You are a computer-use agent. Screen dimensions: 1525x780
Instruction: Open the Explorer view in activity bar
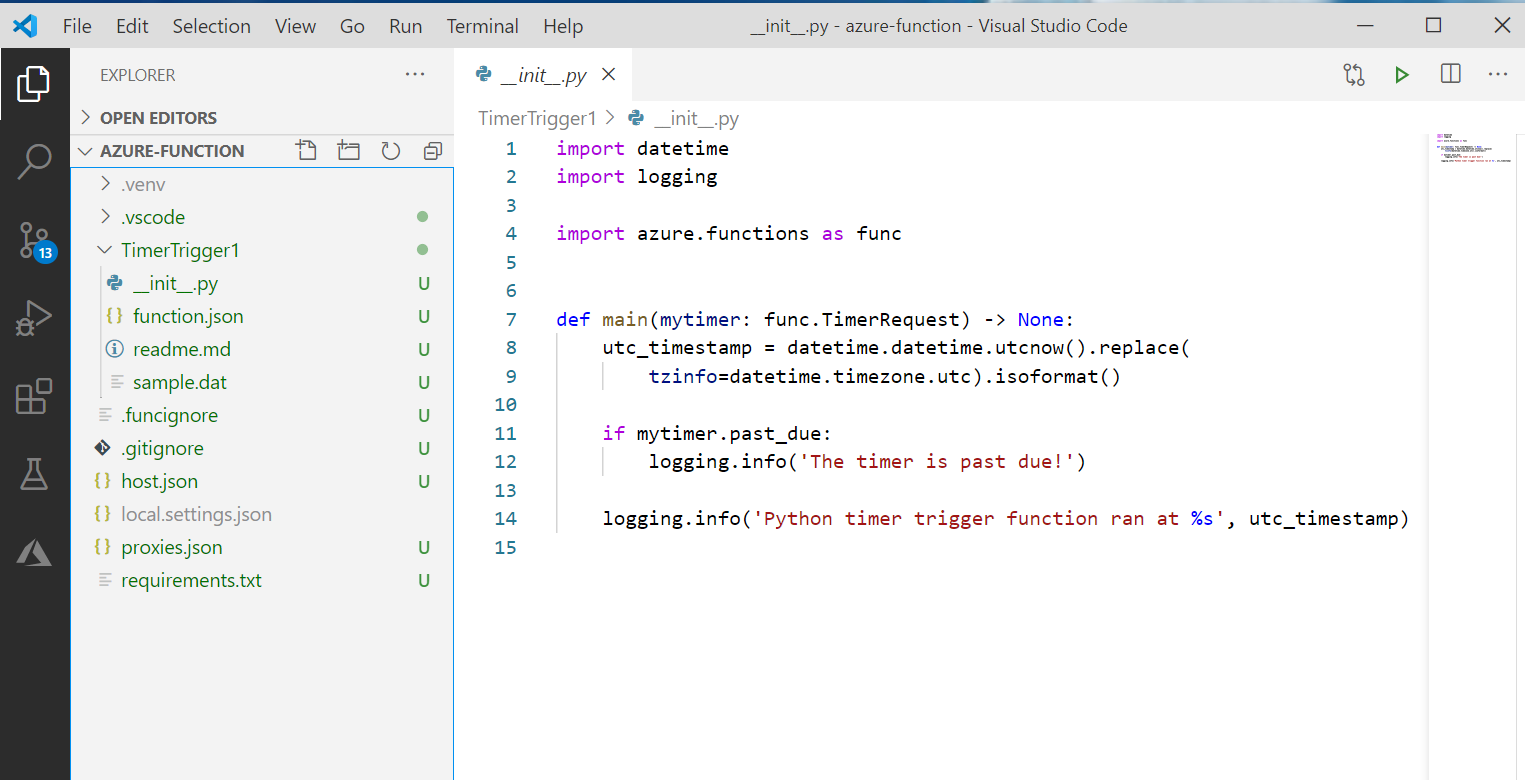point(34,84)
